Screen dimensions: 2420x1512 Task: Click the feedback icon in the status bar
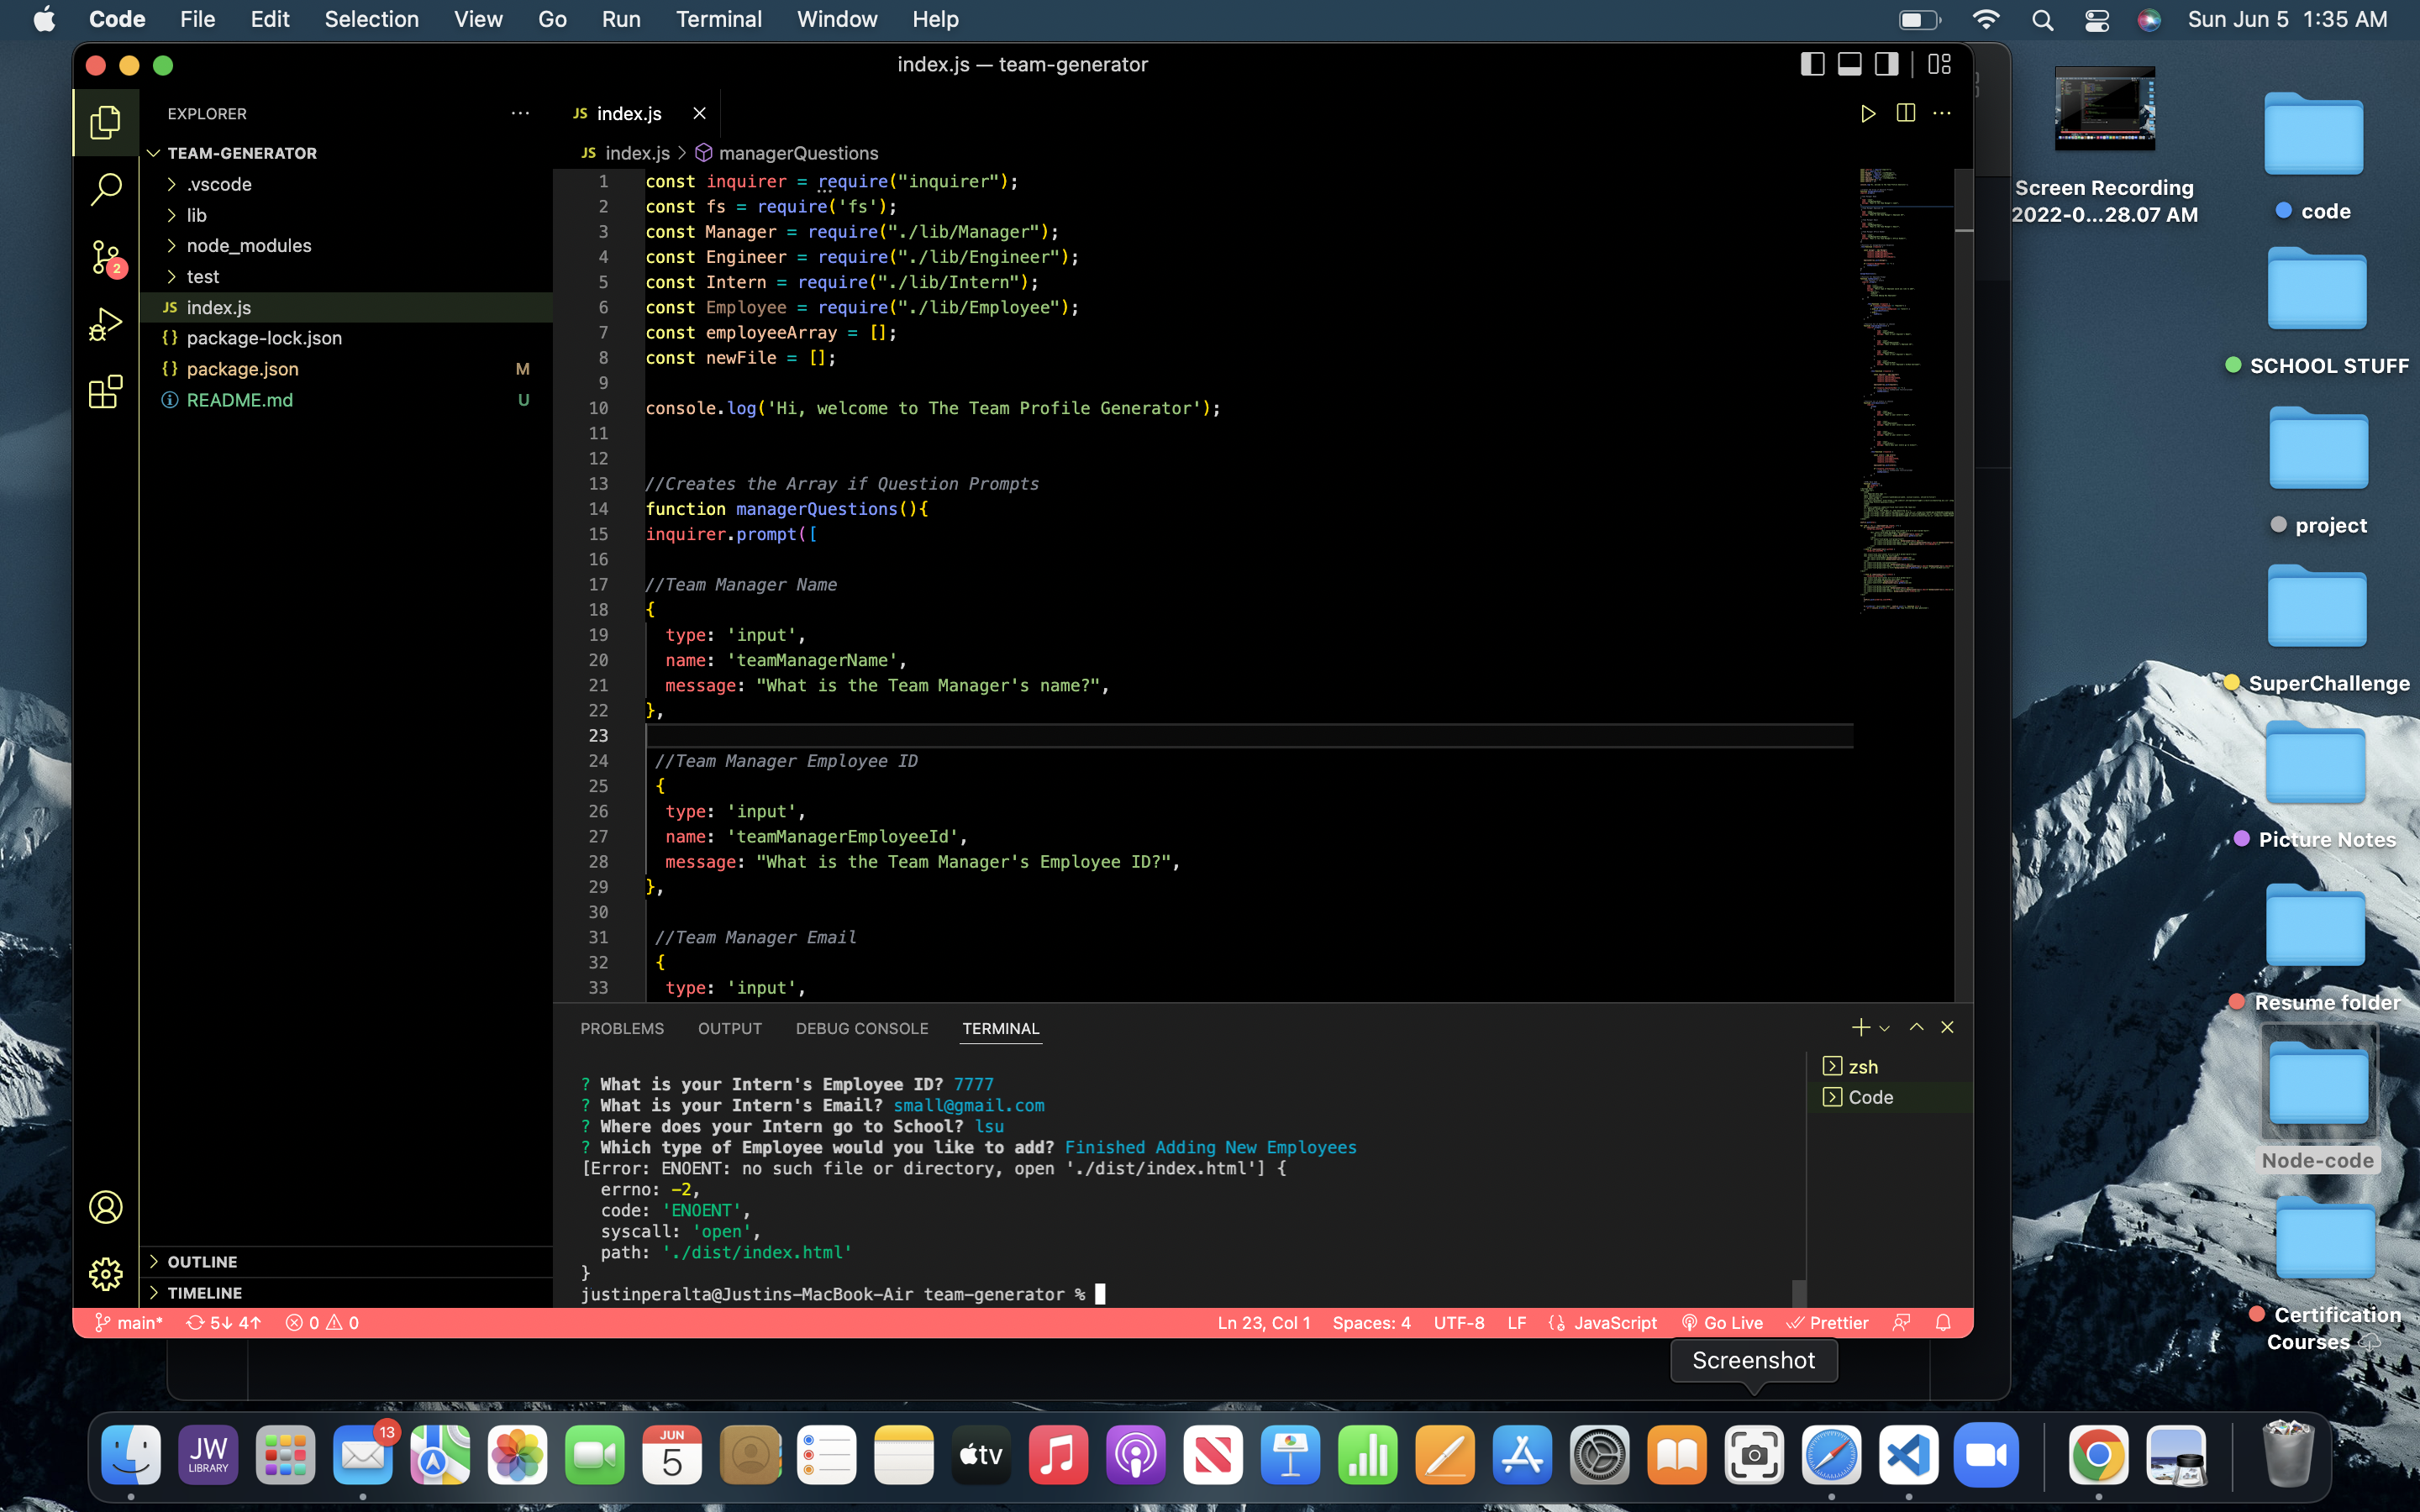point(1902,1323)
